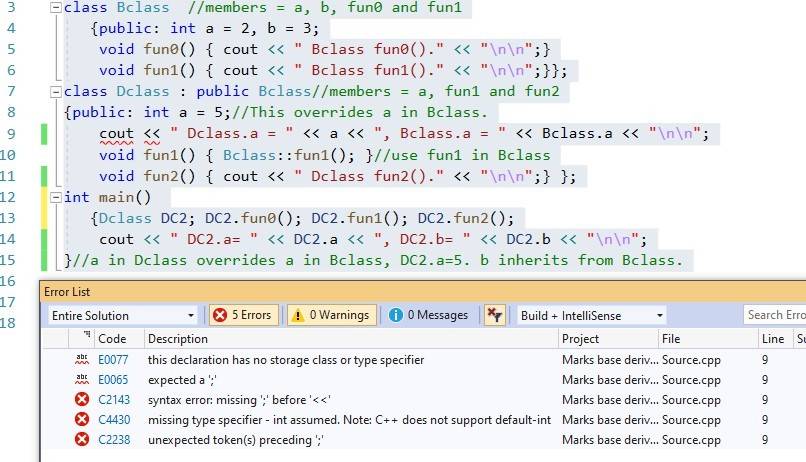Click the IntelliSense icon on E0077 row
Screen dimensions: 806x462
click(x=82, y=359)
